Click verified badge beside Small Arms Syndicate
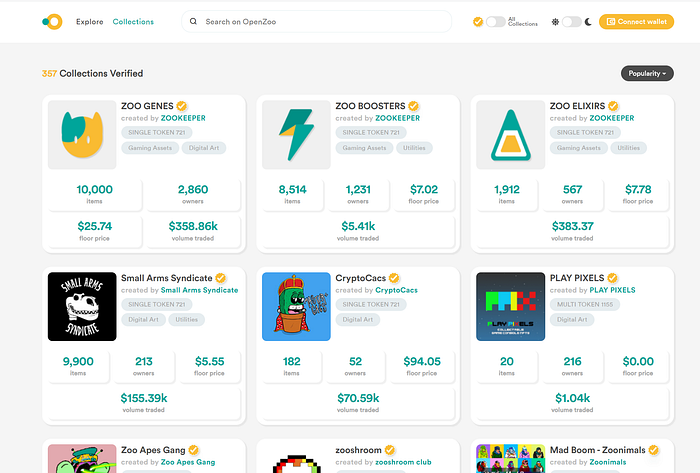The height and width of the screenshot is (473, 700). [221, 278]
